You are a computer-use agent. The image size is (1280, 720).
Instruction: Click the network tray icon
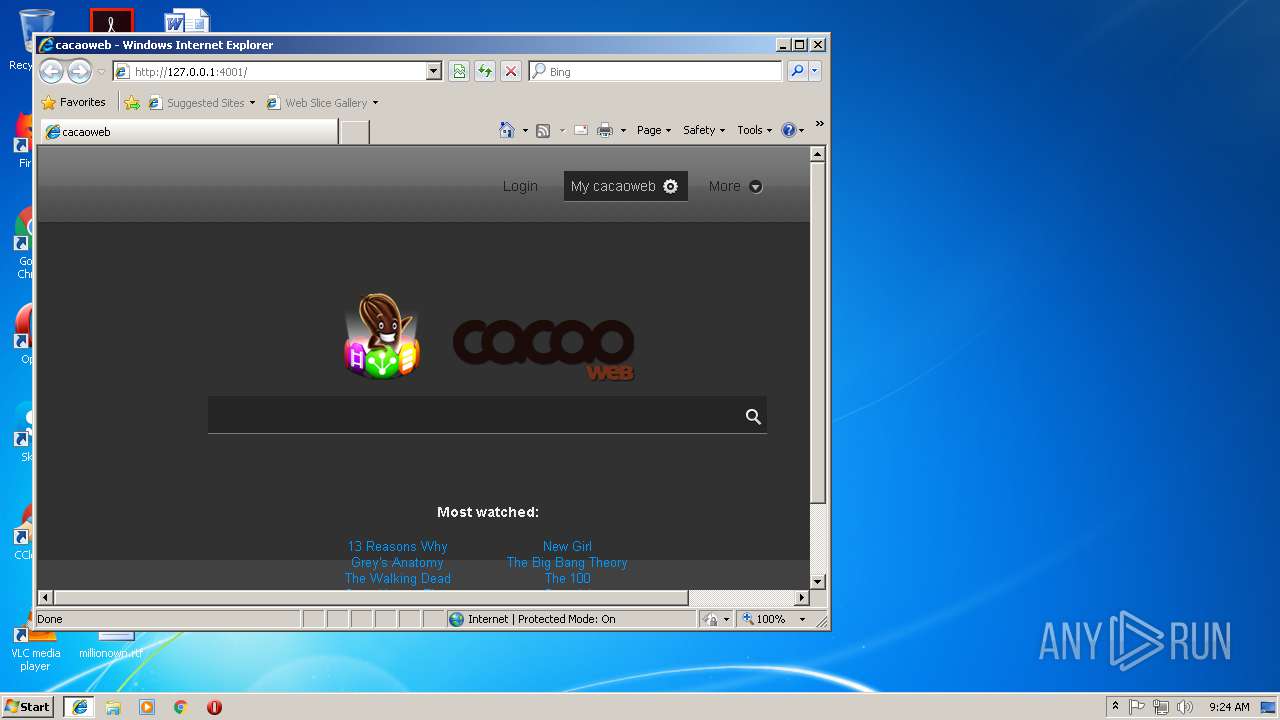coord(1161,706)
